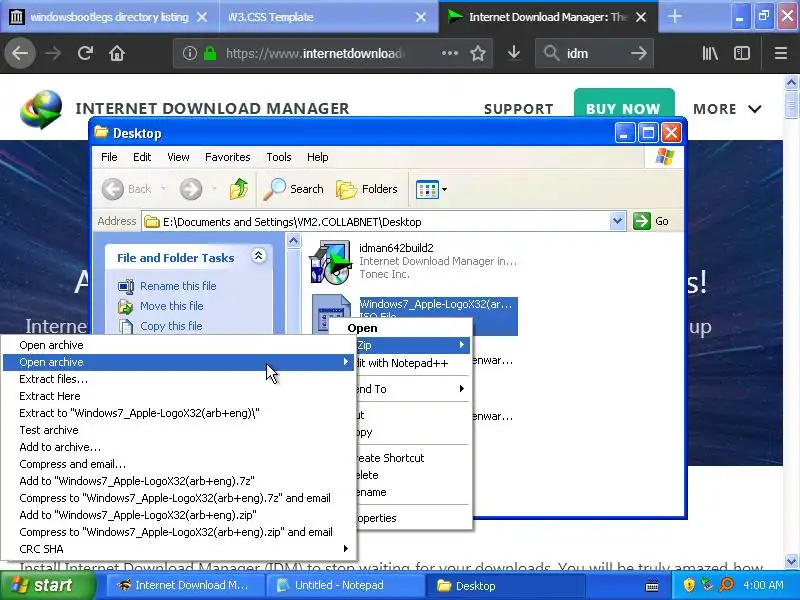Open a new Firefox tab
Screen dimensions: 800x600
click(x=674, y=17)
